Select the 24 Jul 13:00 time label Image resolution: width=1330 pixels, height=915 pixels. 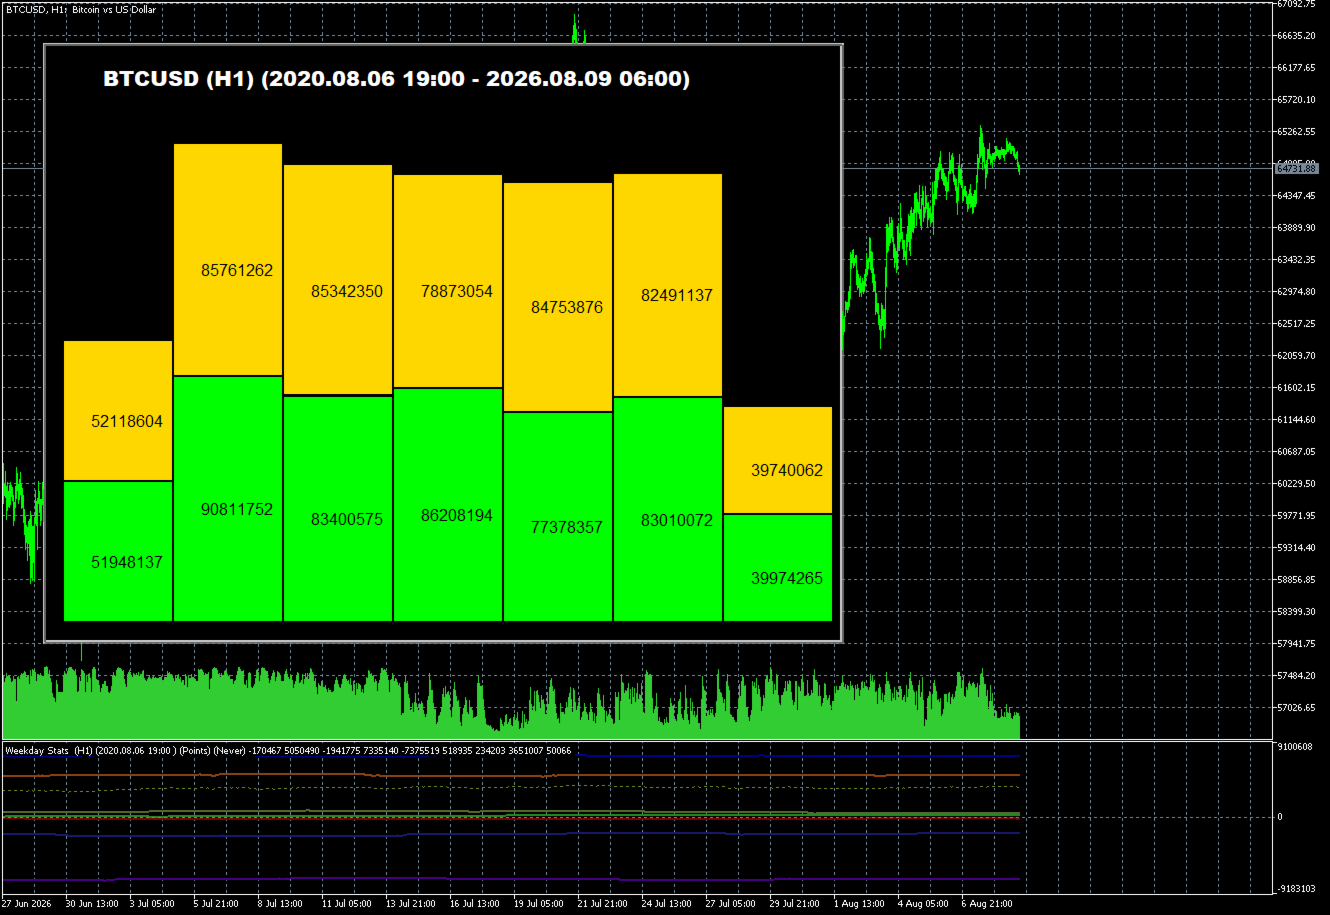pyautogui.click(x=668, y=904)
